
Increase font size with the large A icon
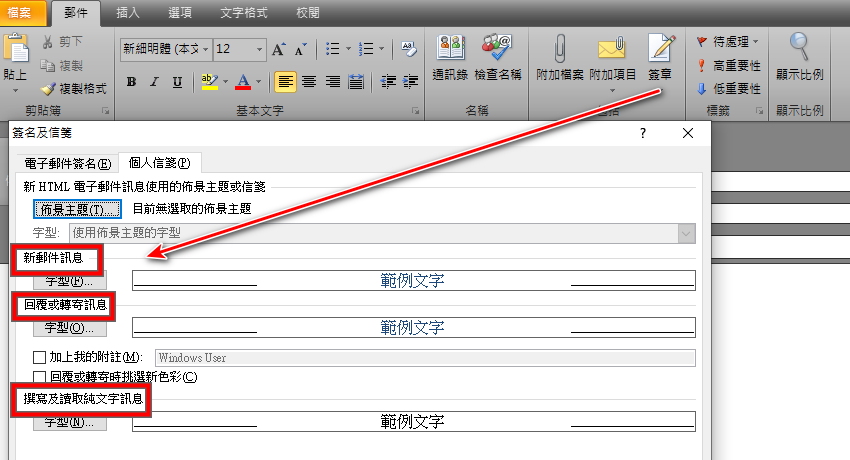tap(278, 49)
